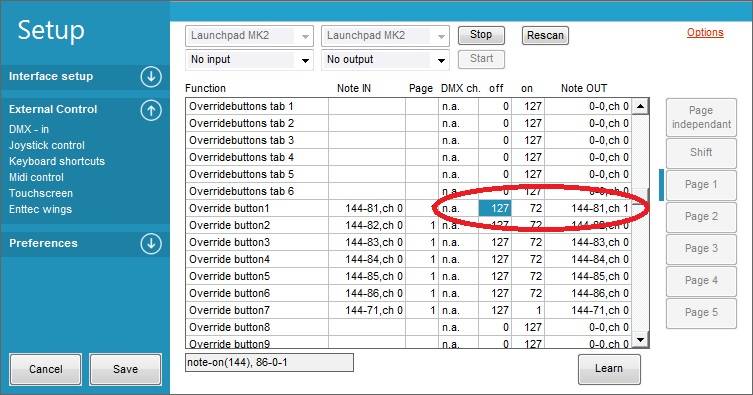Click the Stop button
The height and width of the screenshot is (395, 753).
point(481,35)
